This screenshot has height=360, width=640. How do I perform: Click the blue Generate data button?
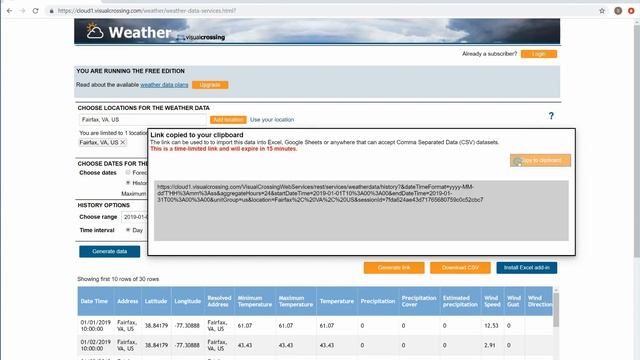[x=109, y=251]
